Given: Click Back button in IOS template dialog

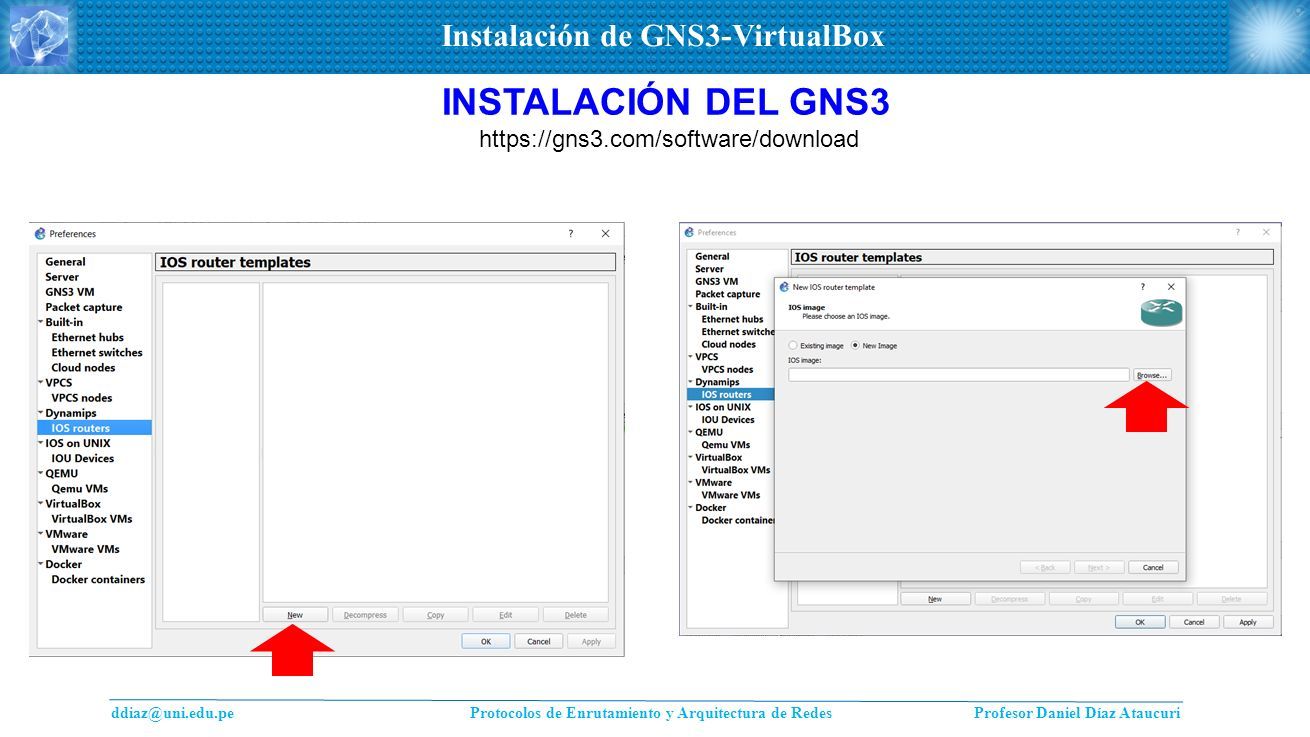Looking at the screenshot, I should tap(1045, 567).
